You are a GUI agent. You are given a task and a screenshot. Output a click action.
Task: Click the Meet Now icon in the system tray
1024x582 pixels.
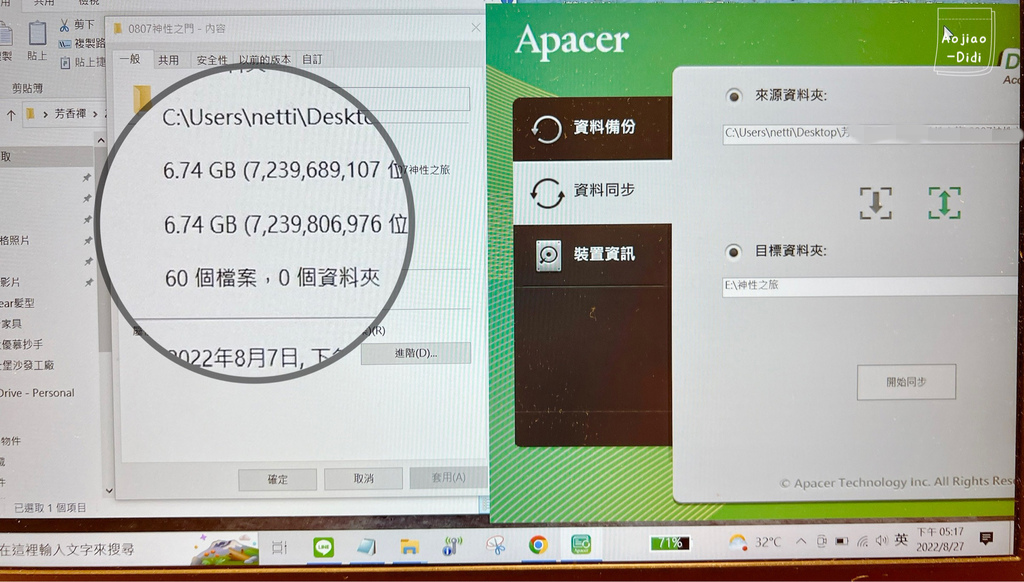pyautogui.click(x=822, y=542)
